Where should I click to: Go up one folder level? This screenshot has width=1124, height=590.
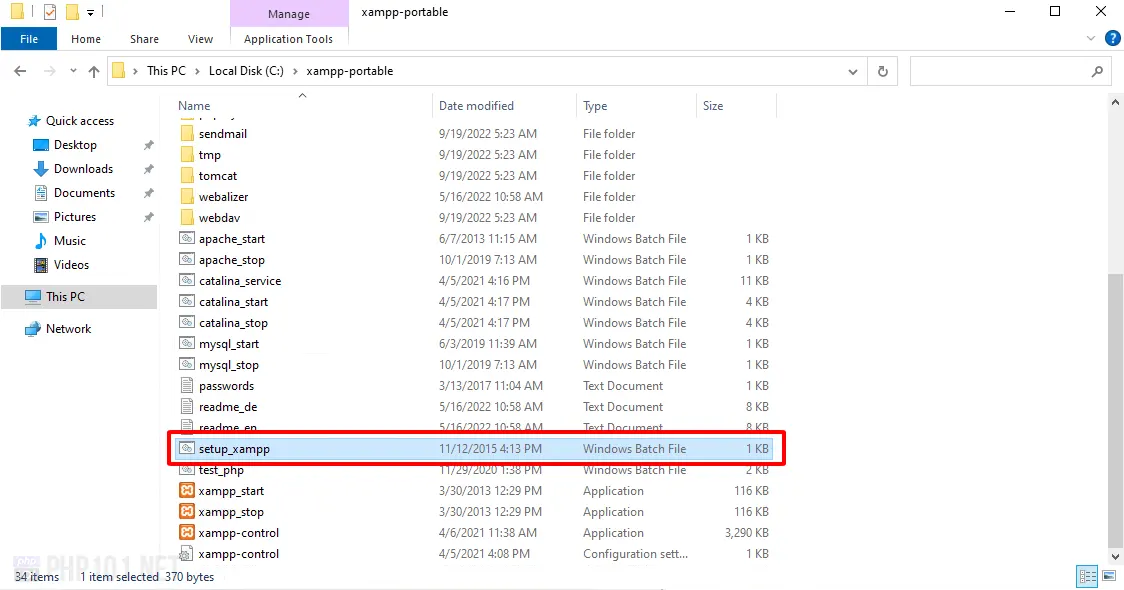pos(94,71)
